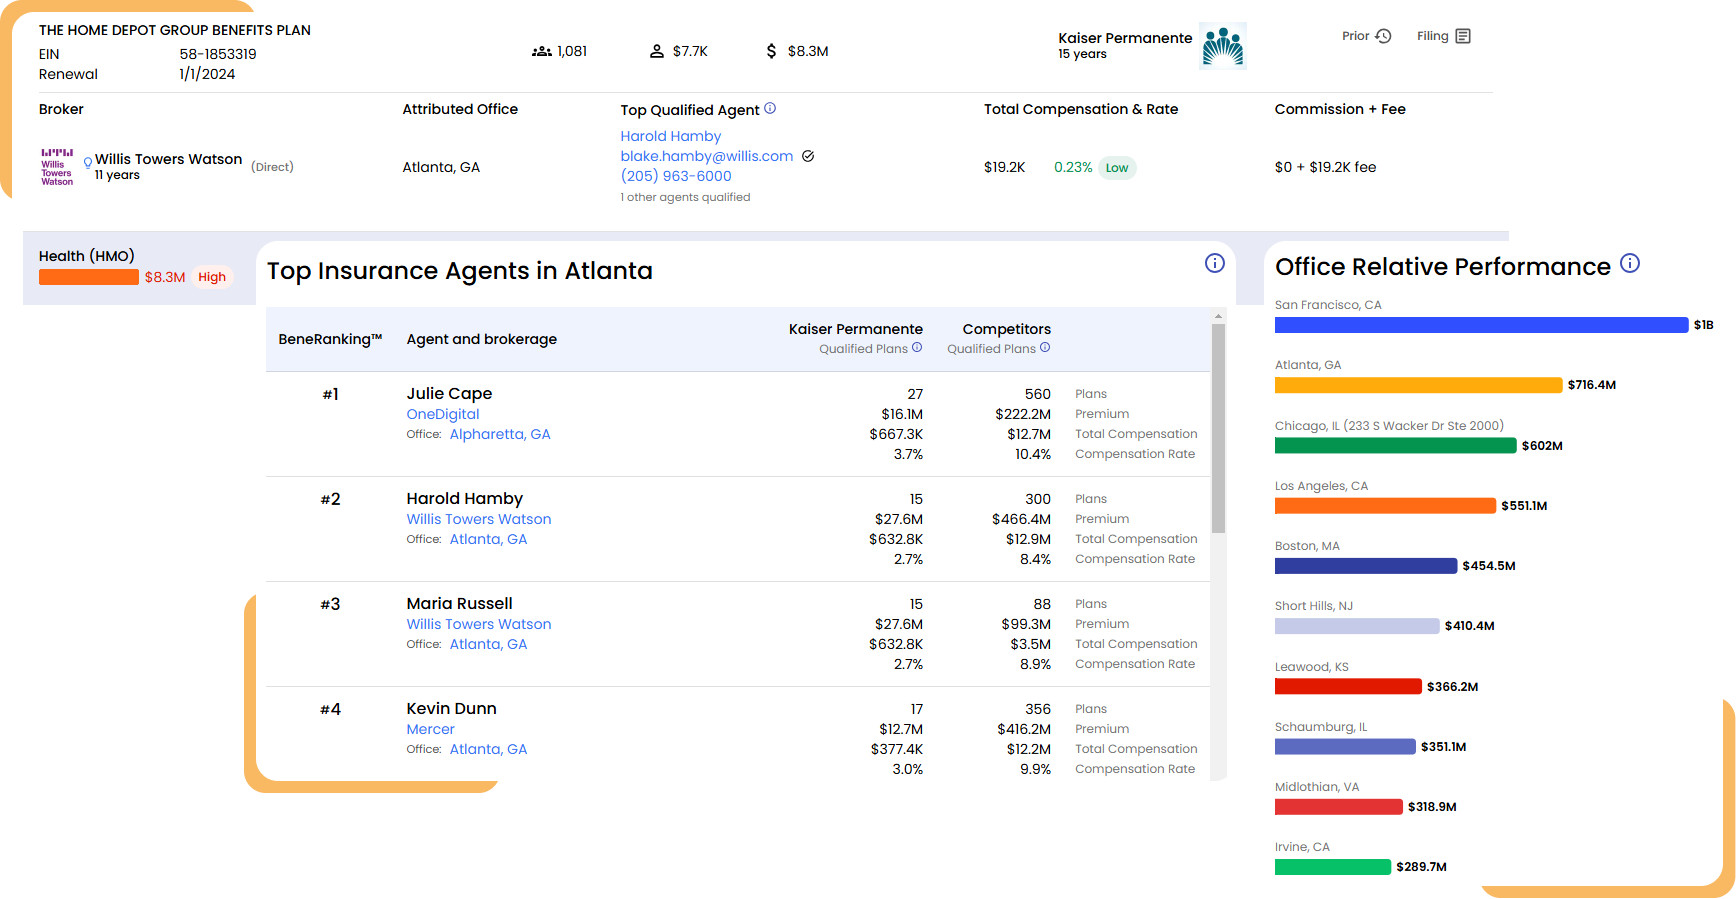Click the Prior history icon
Image resolution: width=1736 pixels, height=899 pixels.
[x=1383, y=36]
